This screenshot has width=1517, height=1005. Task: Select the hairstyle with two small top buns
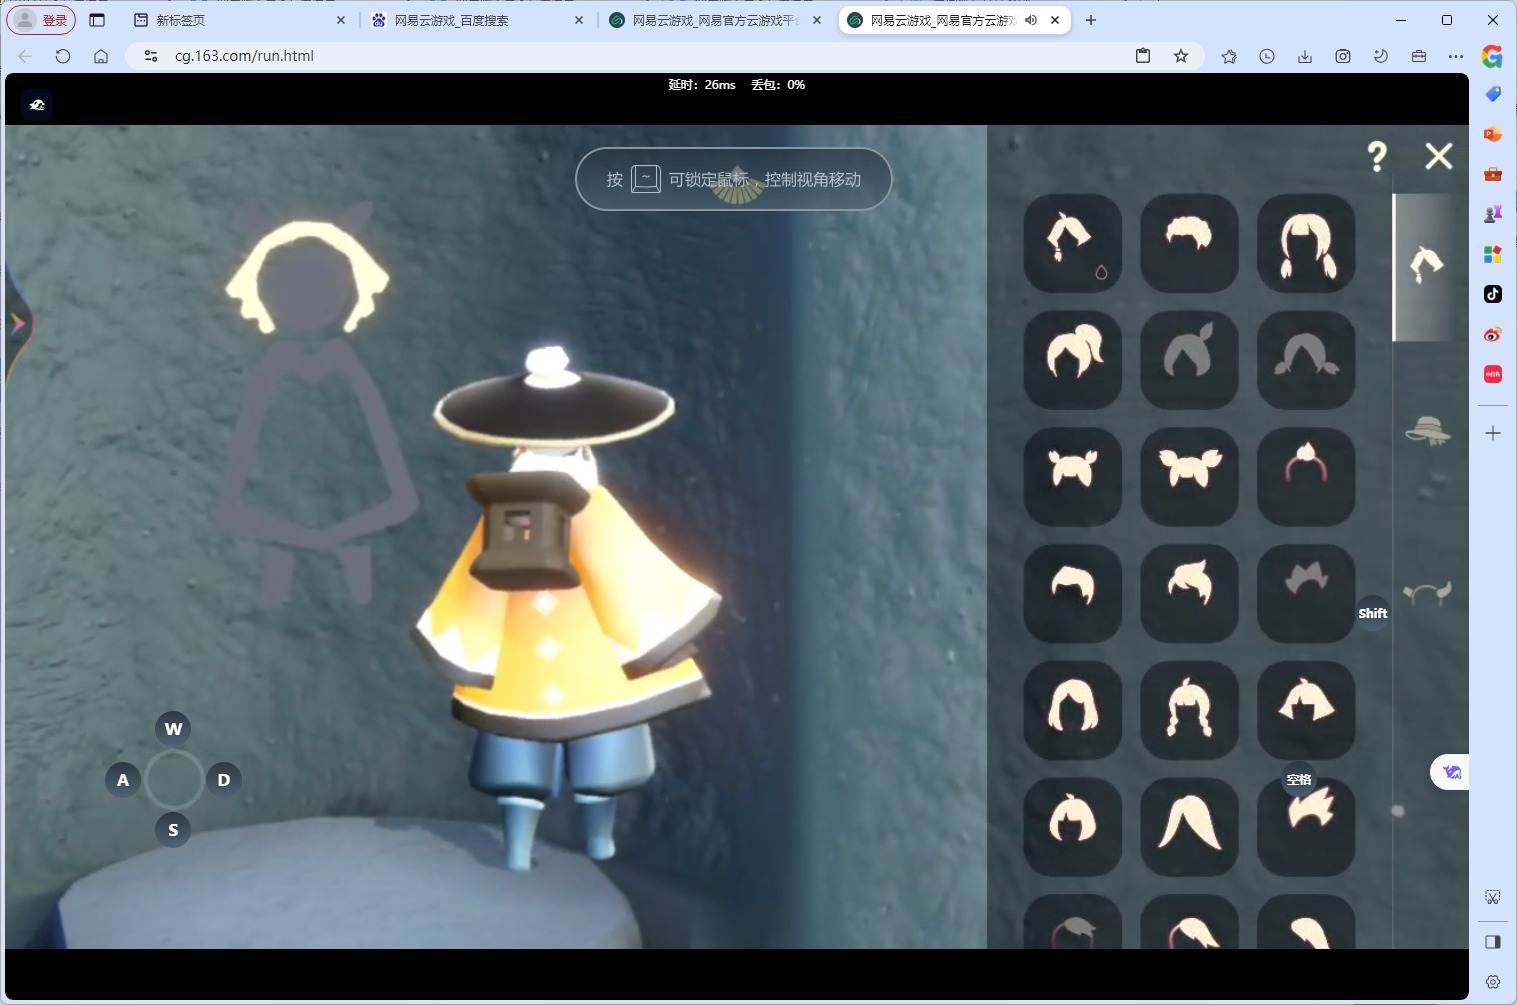click(x=1073, y=477)
